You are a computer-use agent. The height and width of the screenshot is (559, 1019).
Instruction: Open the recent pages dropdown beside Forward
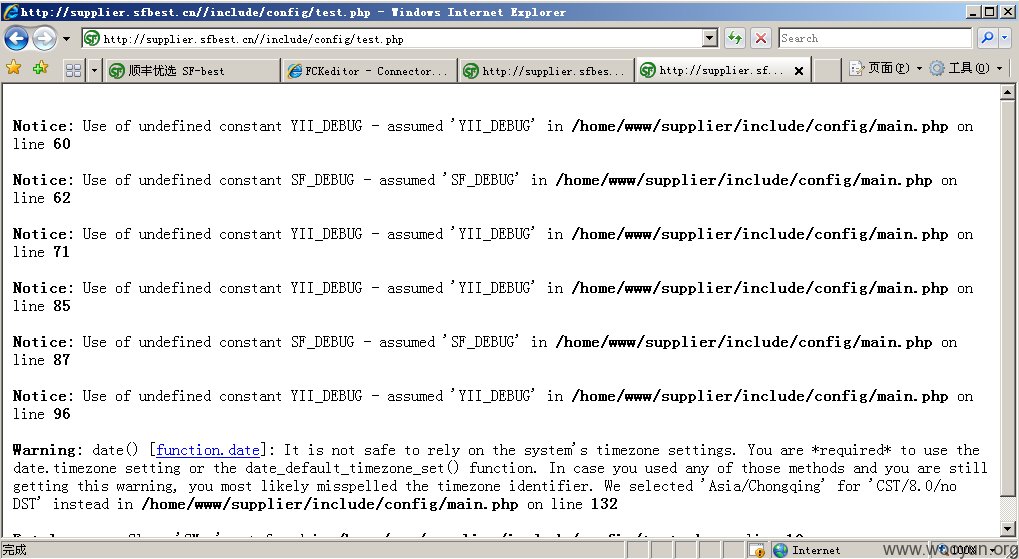[66, 39]
